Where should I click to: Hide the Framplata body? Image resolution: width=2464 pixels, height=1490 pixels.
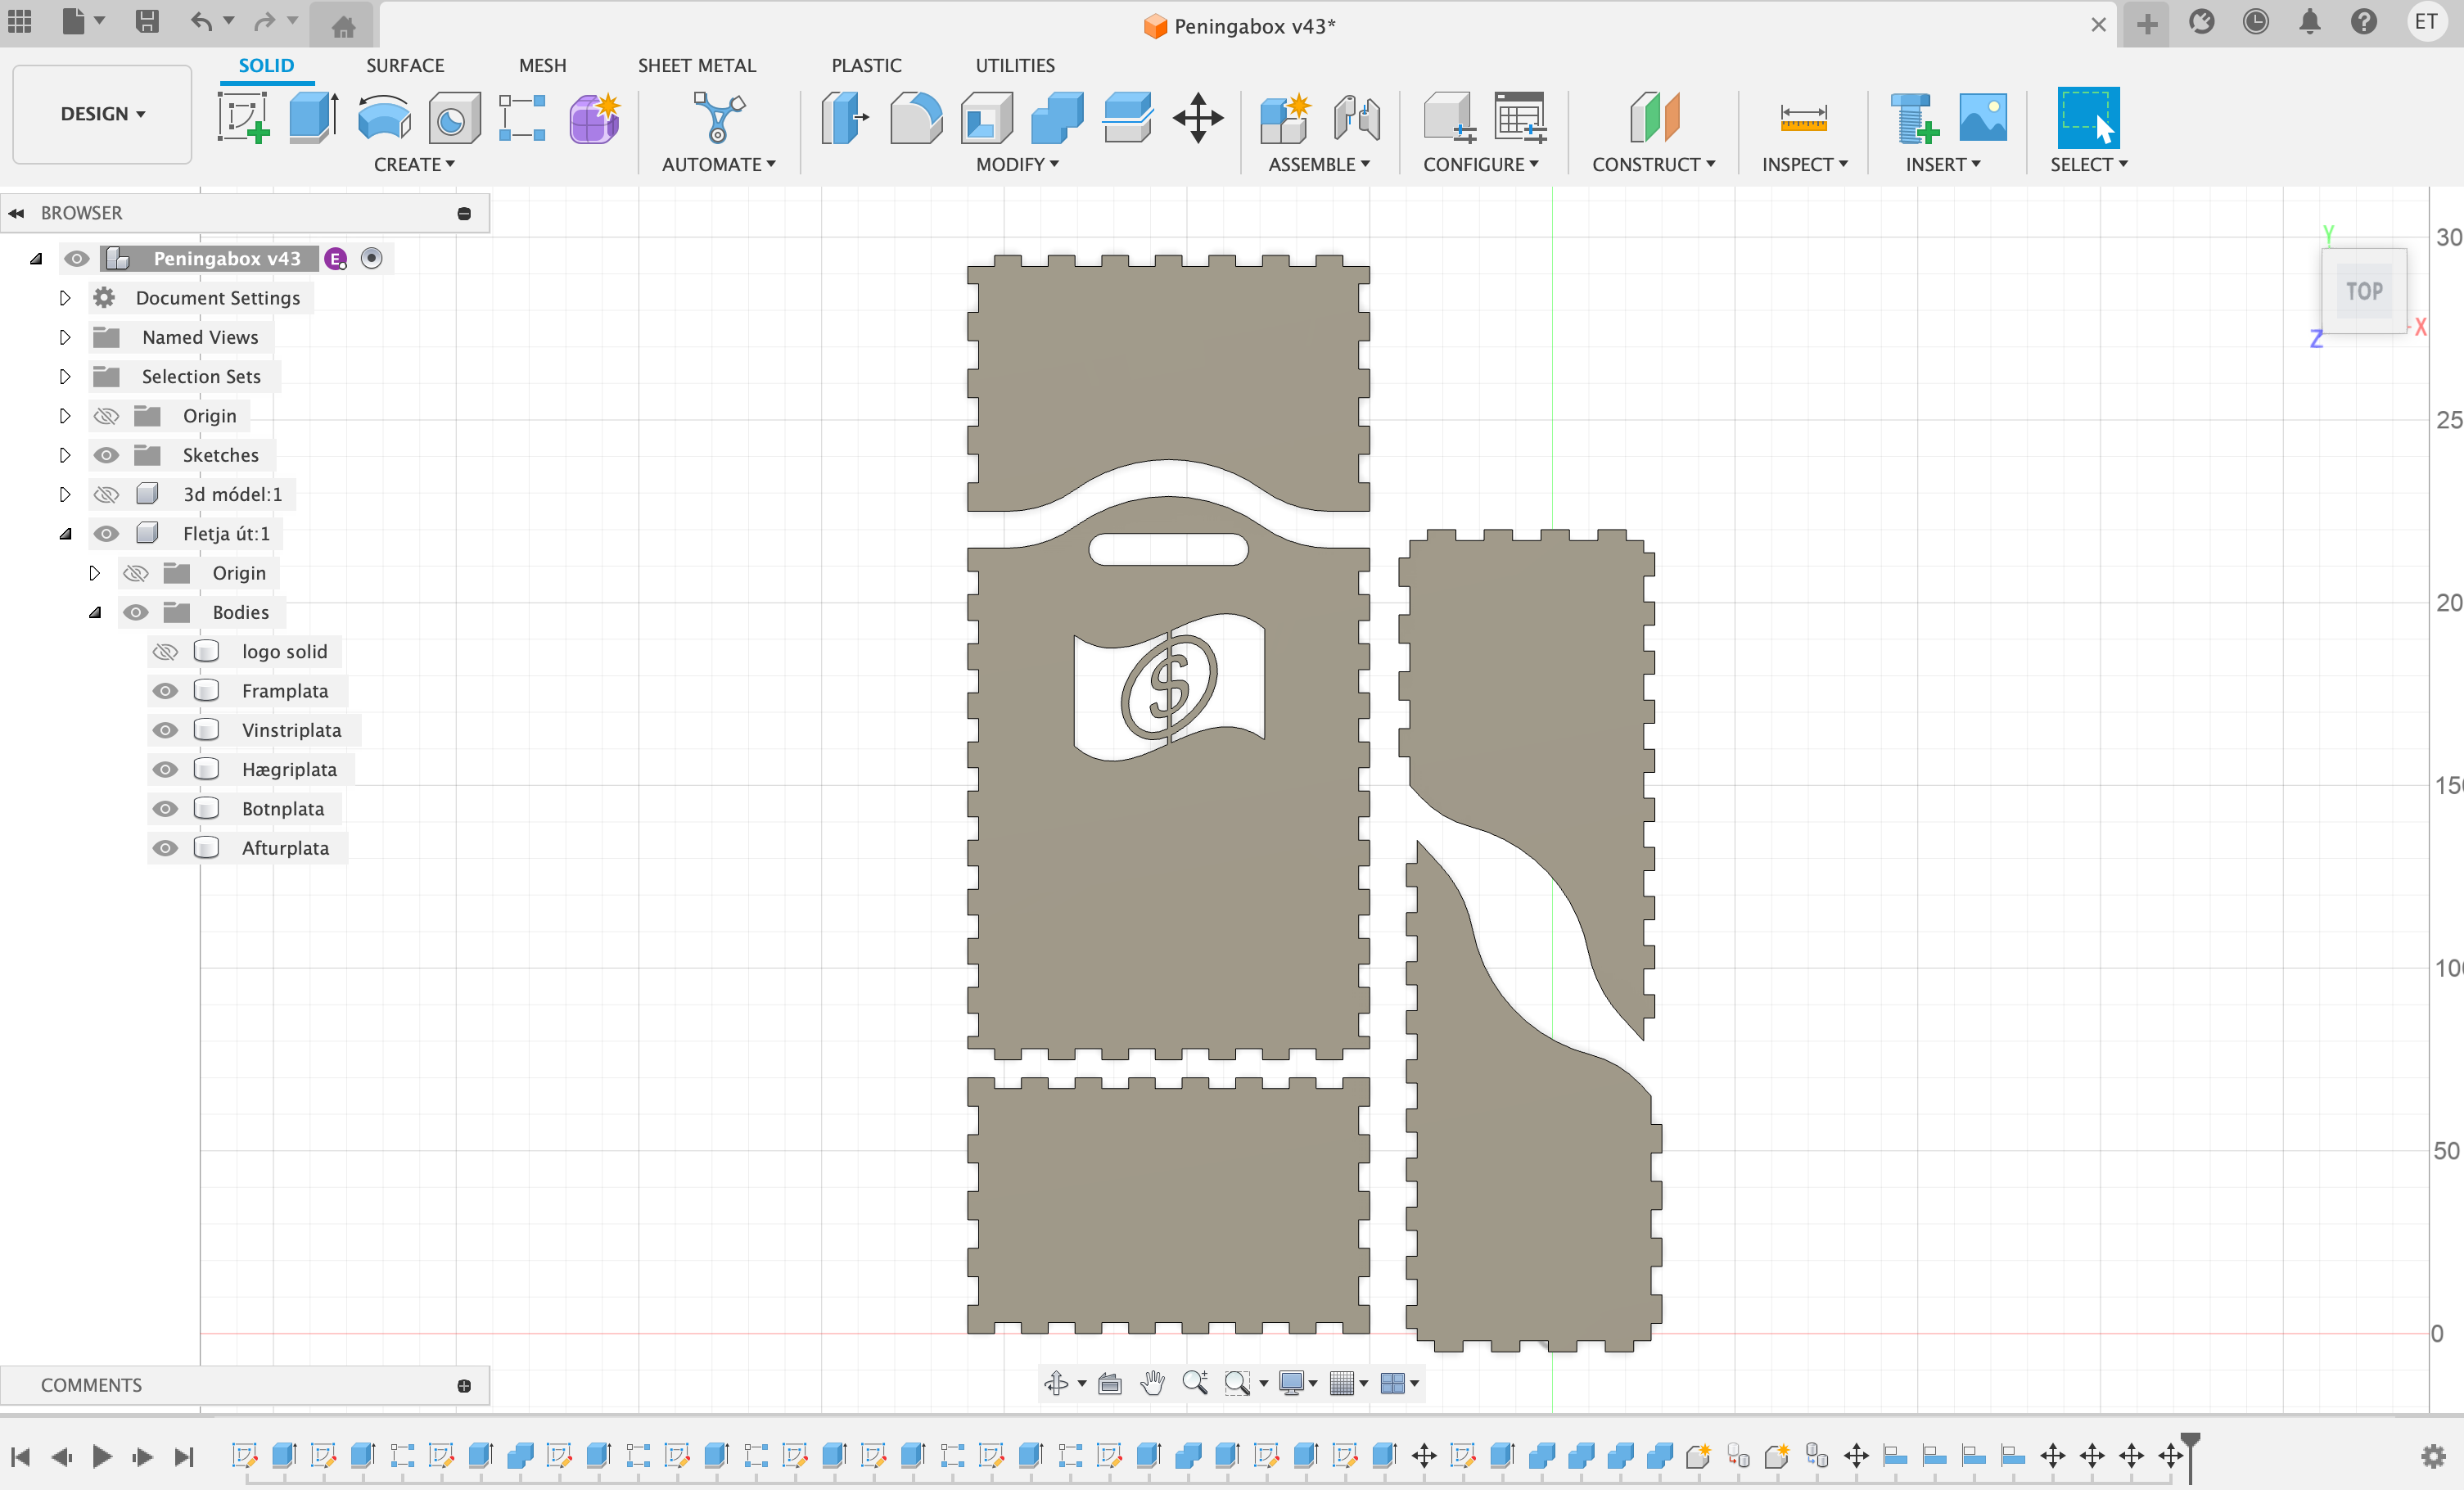coord(165,691)
